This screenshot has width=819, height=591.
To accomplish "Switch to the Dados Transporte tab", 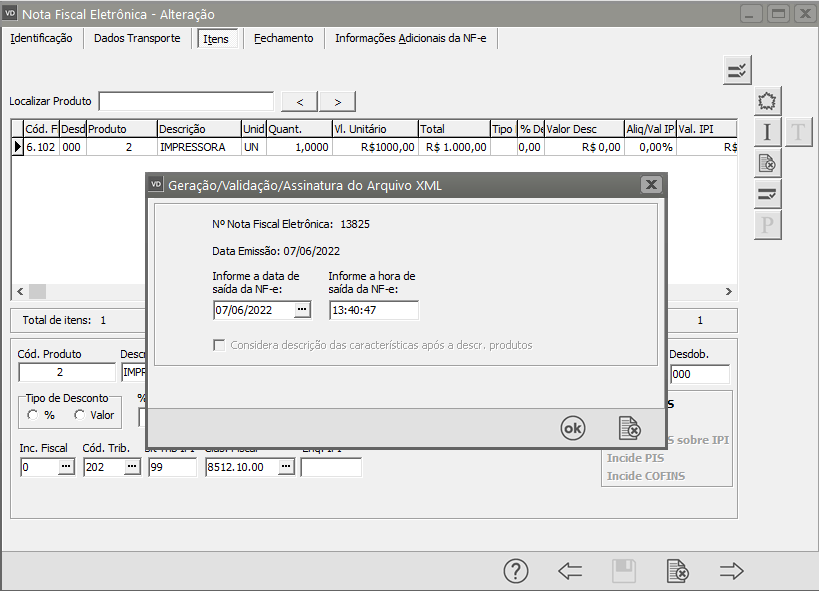I will click(137, 38).
